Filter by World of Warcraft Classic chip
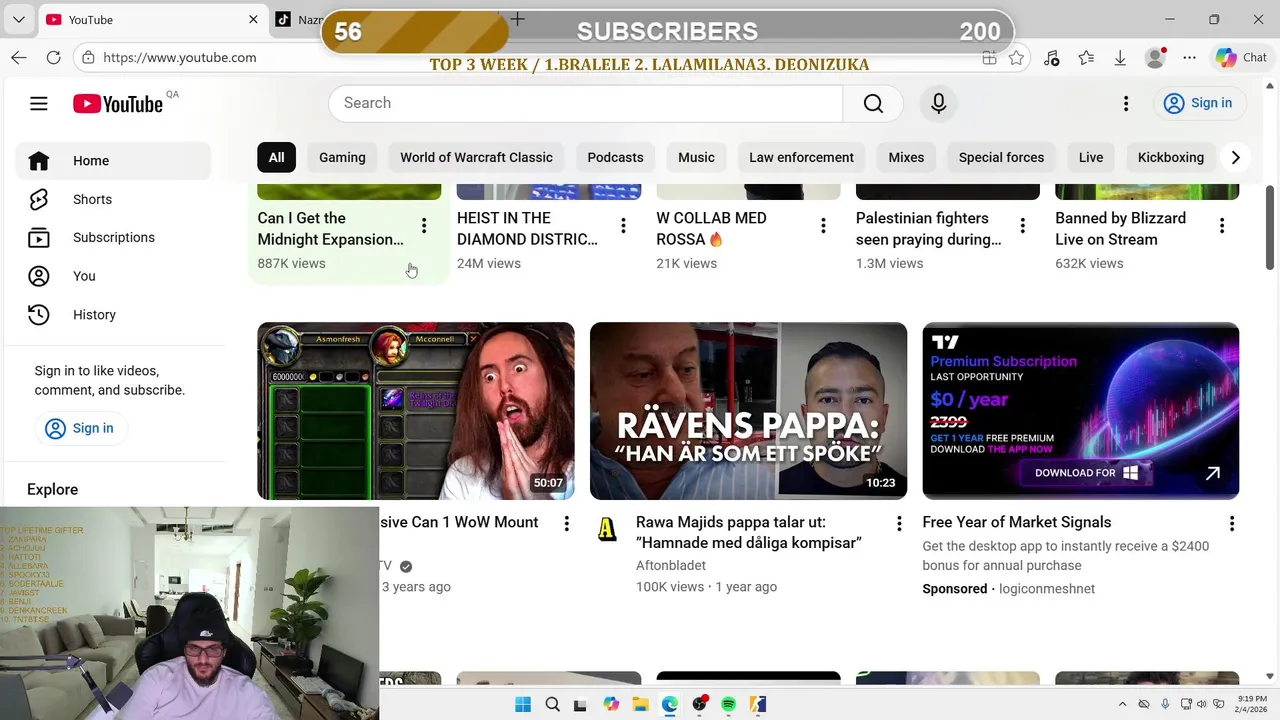 coord(476,157)
